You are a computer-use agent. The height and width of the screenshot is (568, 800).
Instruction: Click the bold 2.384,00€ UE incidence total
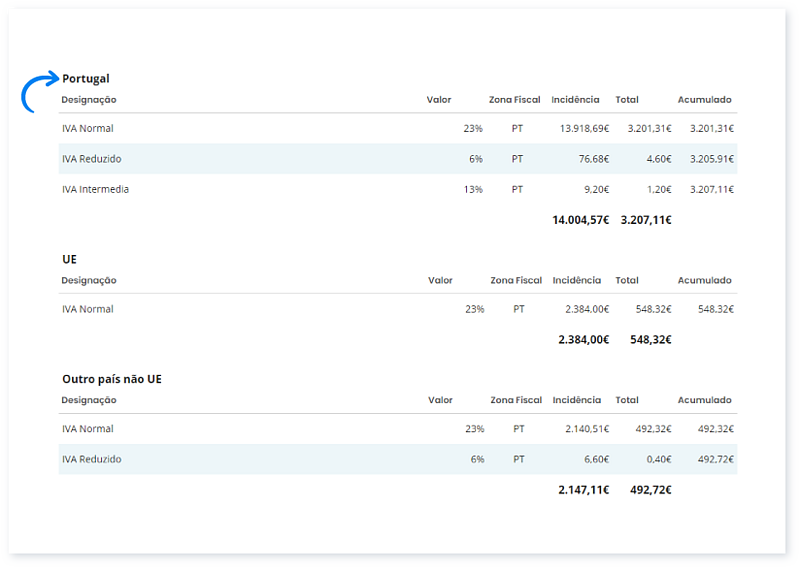583,340
